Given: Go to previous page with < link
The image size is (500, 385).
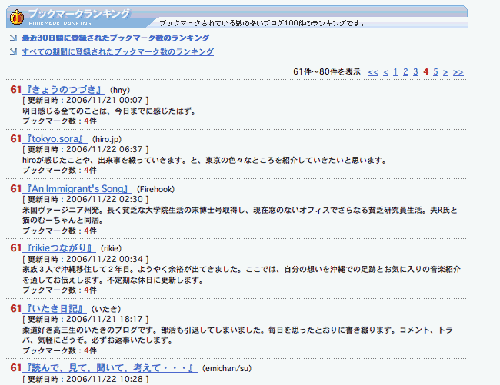Looking at the screenshot, I should pos(386,72).
